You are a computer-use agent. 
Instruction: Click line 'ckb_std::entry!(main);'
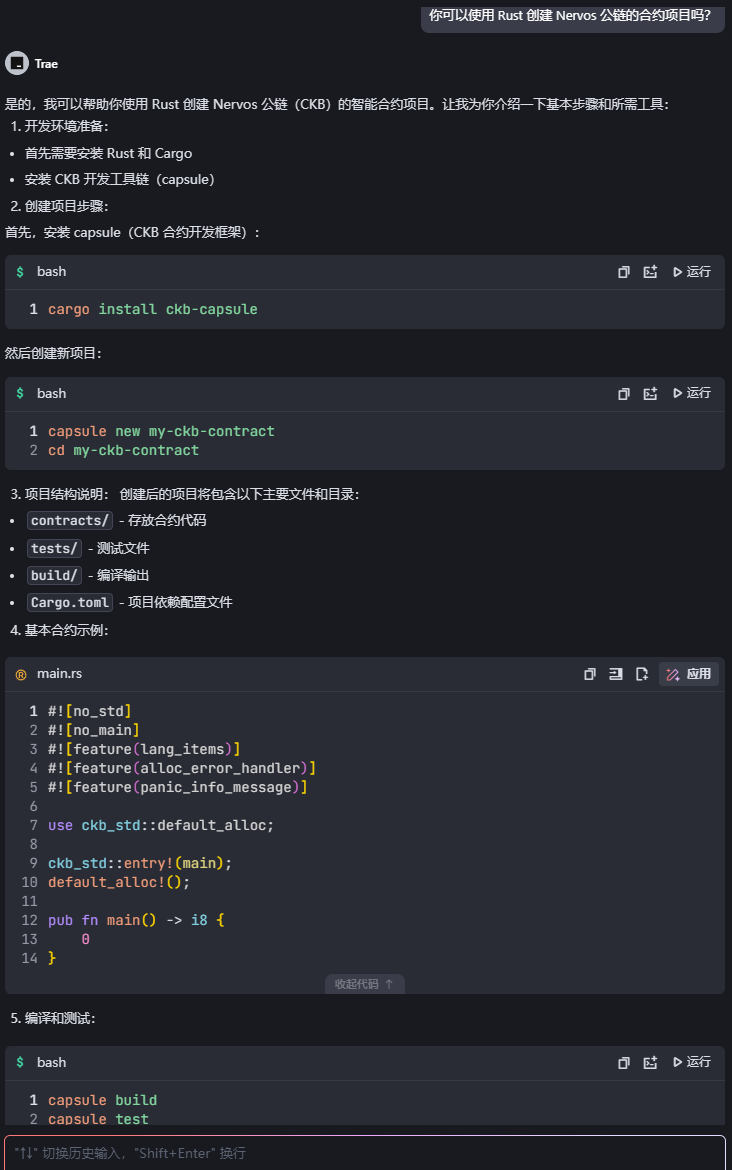[140, 863]
